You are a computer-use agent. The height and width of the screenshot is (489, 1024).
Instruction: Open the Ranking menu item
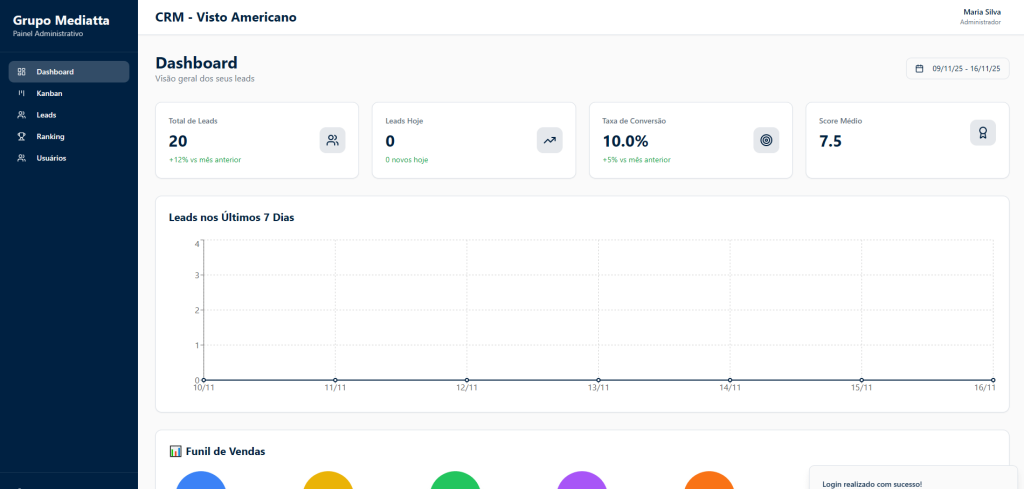coord(51,136)
